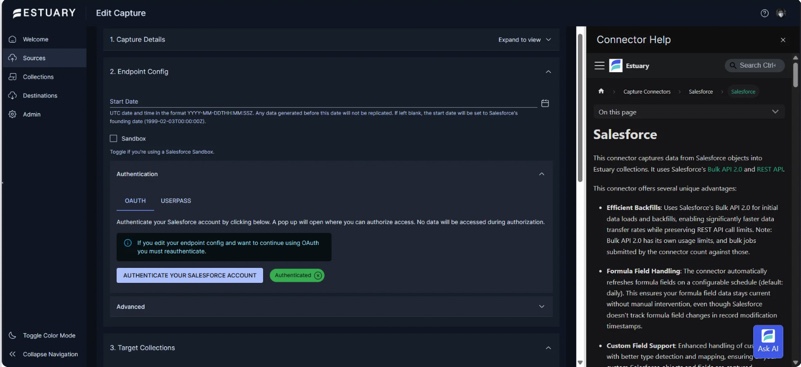Open the REST API link
Viewport: 801px width, 367px height.
(x=770, y=169)
